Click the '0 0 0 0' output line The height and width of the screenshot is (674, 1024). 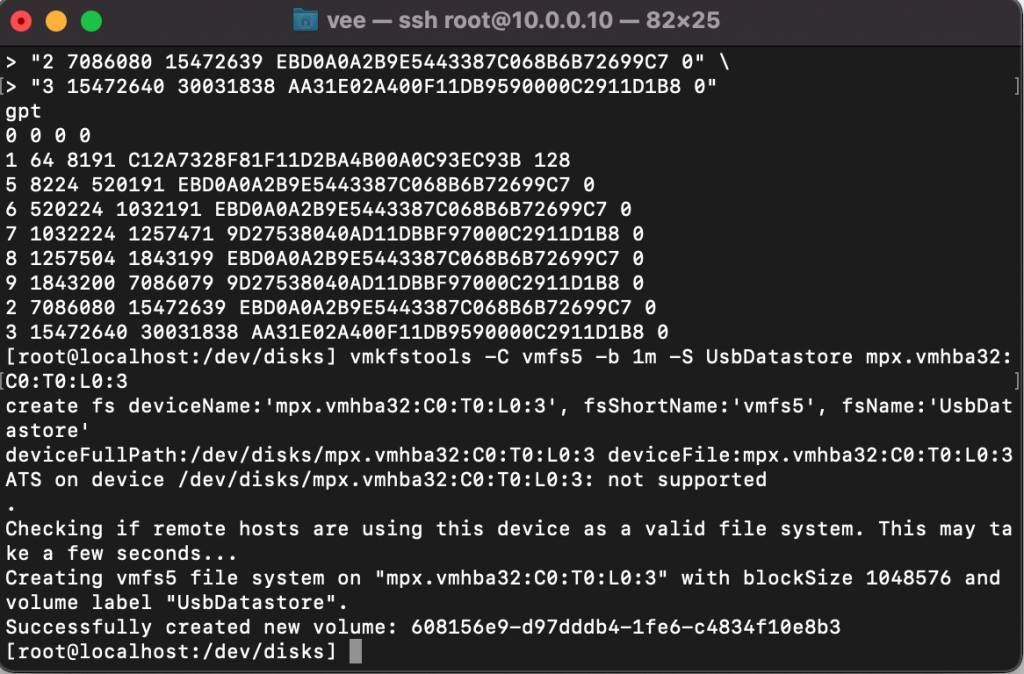(x=48, y=135)
